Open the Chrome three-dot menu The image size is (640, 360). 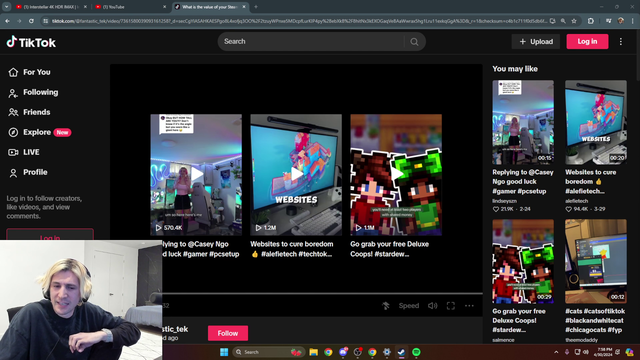pyautogui.click(x=633, y=21)
